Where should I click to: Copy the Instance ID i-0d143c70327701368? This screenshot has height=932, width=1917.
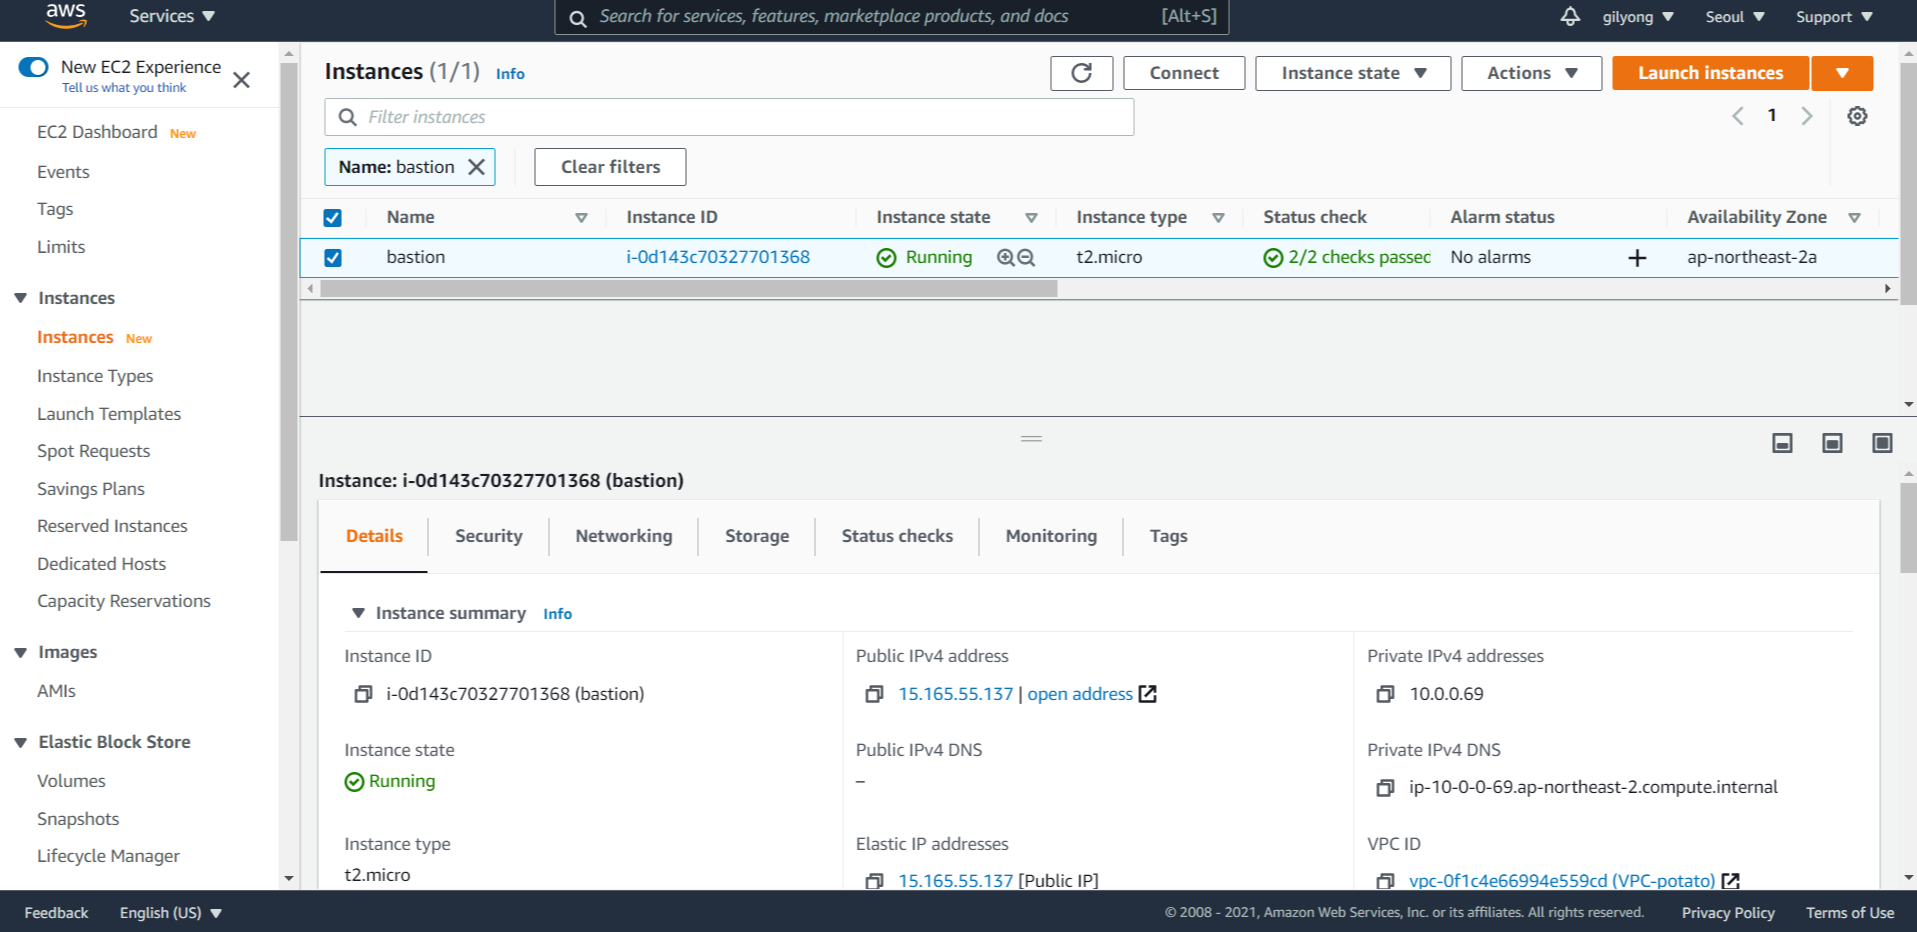[363, 694]
